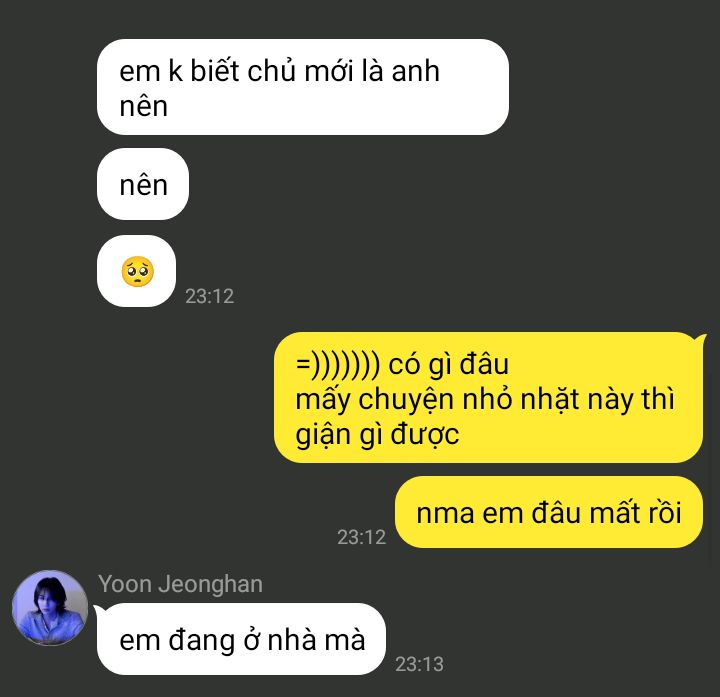
Task: Tap the "em đang ở nhà mà" reply bubble
Action: point(241,639)
